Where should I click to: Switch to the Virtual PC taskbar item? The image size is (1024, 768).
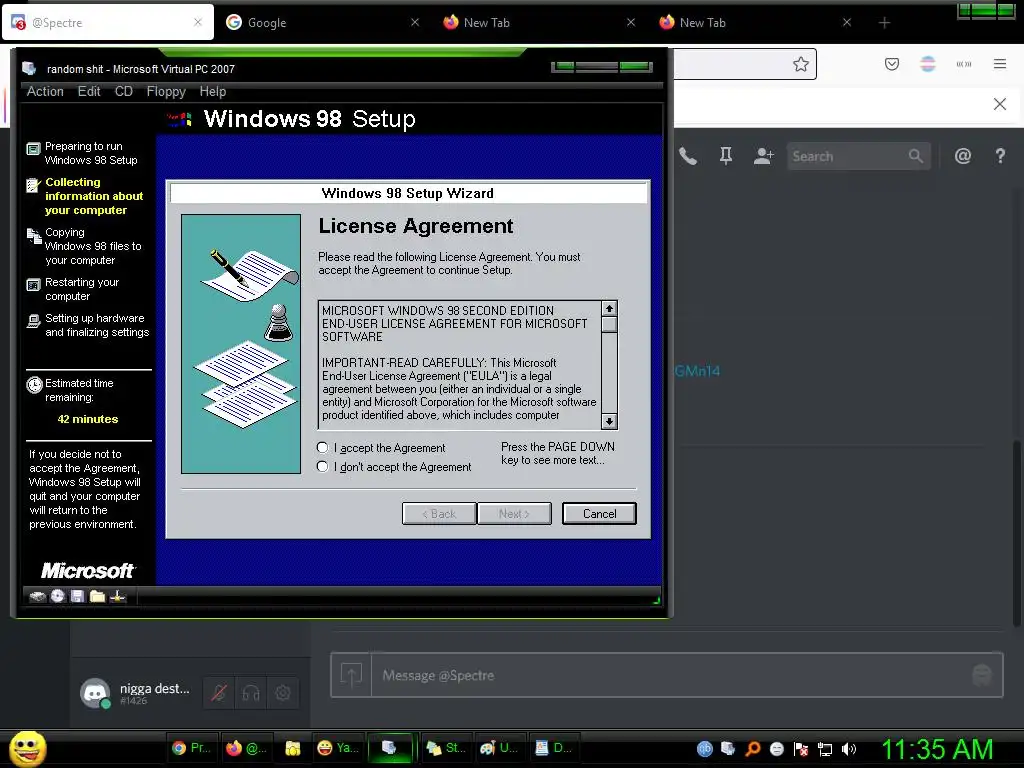390,748
